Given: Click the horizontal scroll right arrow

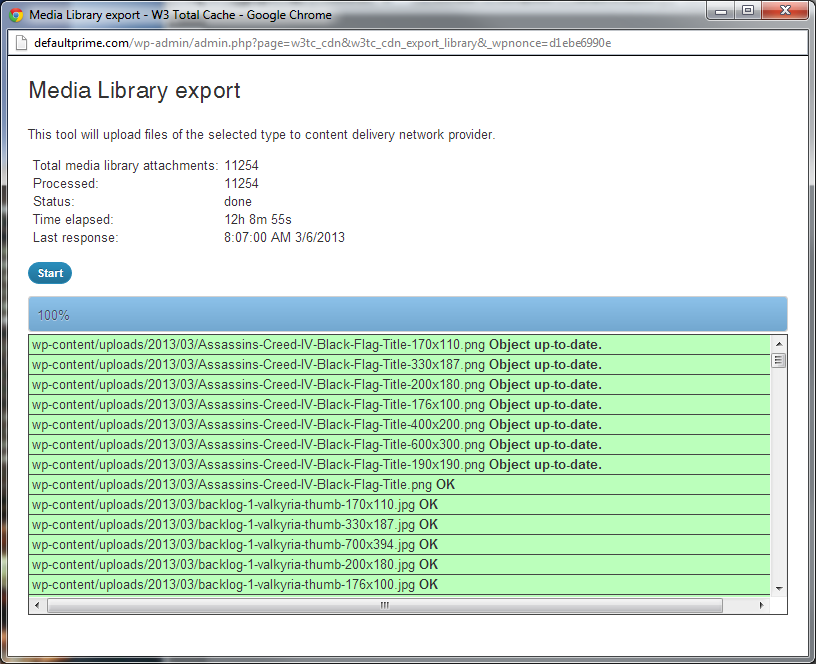Looking at the screenshot, I should 761,605.
